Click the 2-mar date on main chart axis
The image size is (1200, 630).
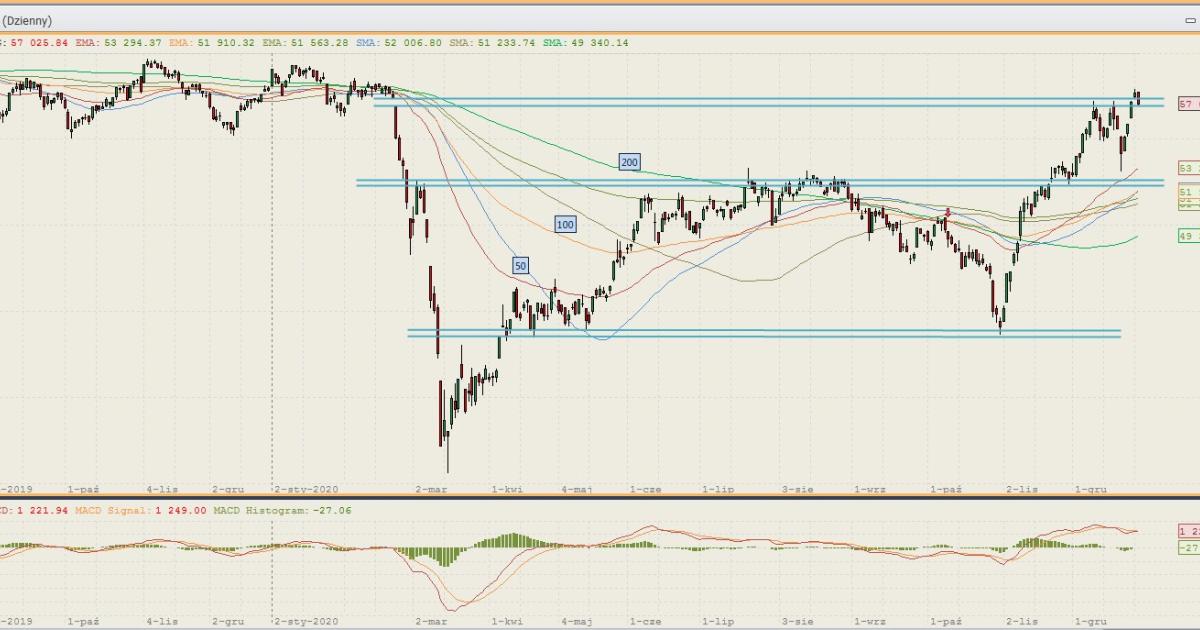[x=431, y=489]
